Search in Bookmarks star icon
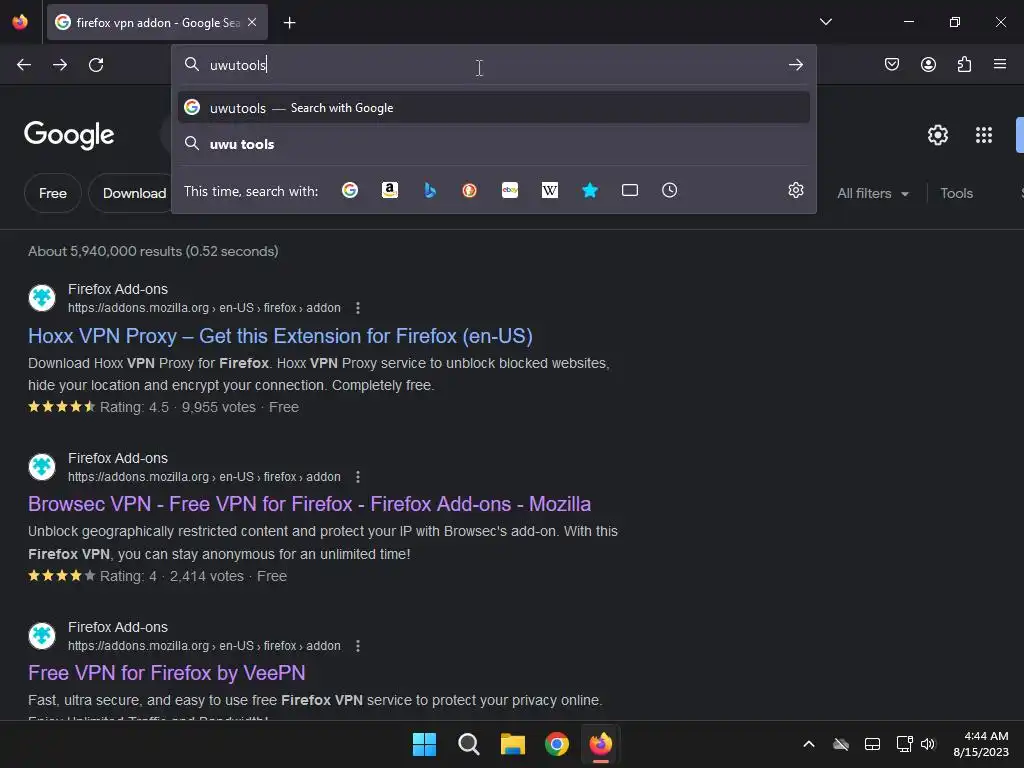 [590, 190]
